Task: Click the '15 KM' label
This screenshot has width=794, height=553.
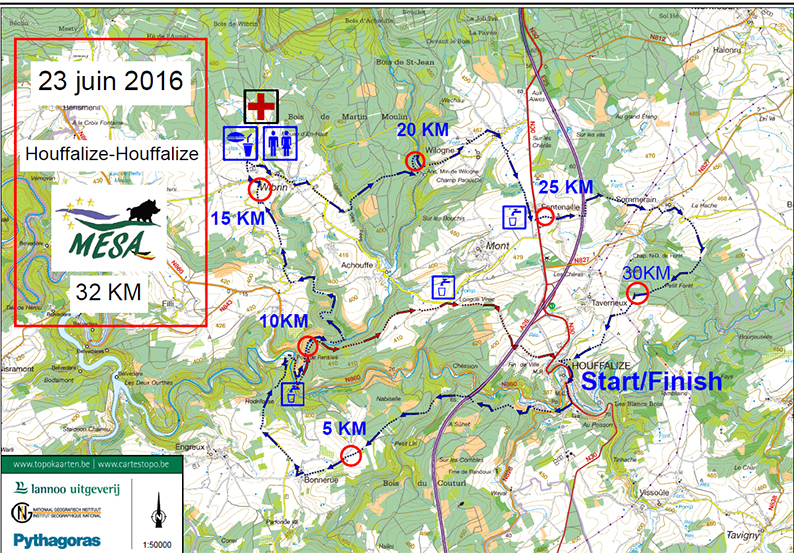Action: point(237,218)
